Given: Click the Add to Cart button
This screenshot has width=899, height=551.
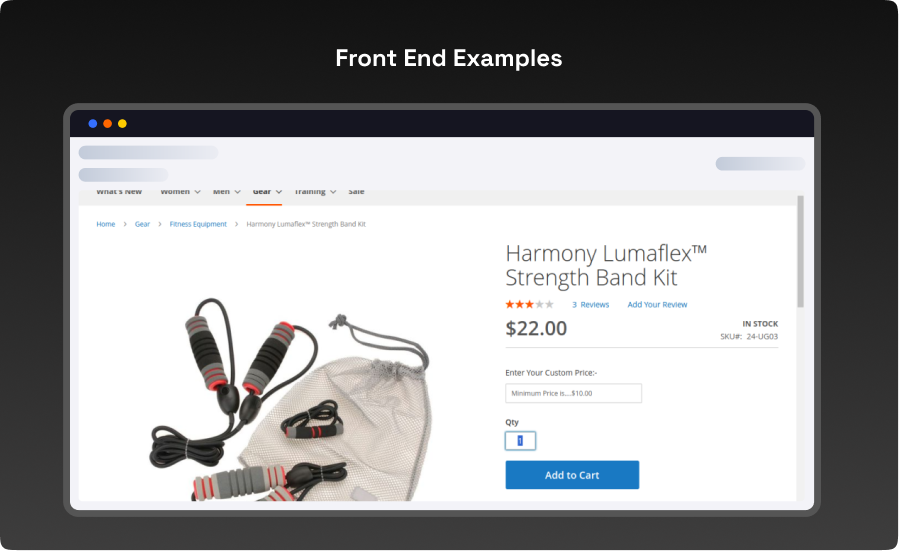Looking at the screenshot, I should pos(572,475).
